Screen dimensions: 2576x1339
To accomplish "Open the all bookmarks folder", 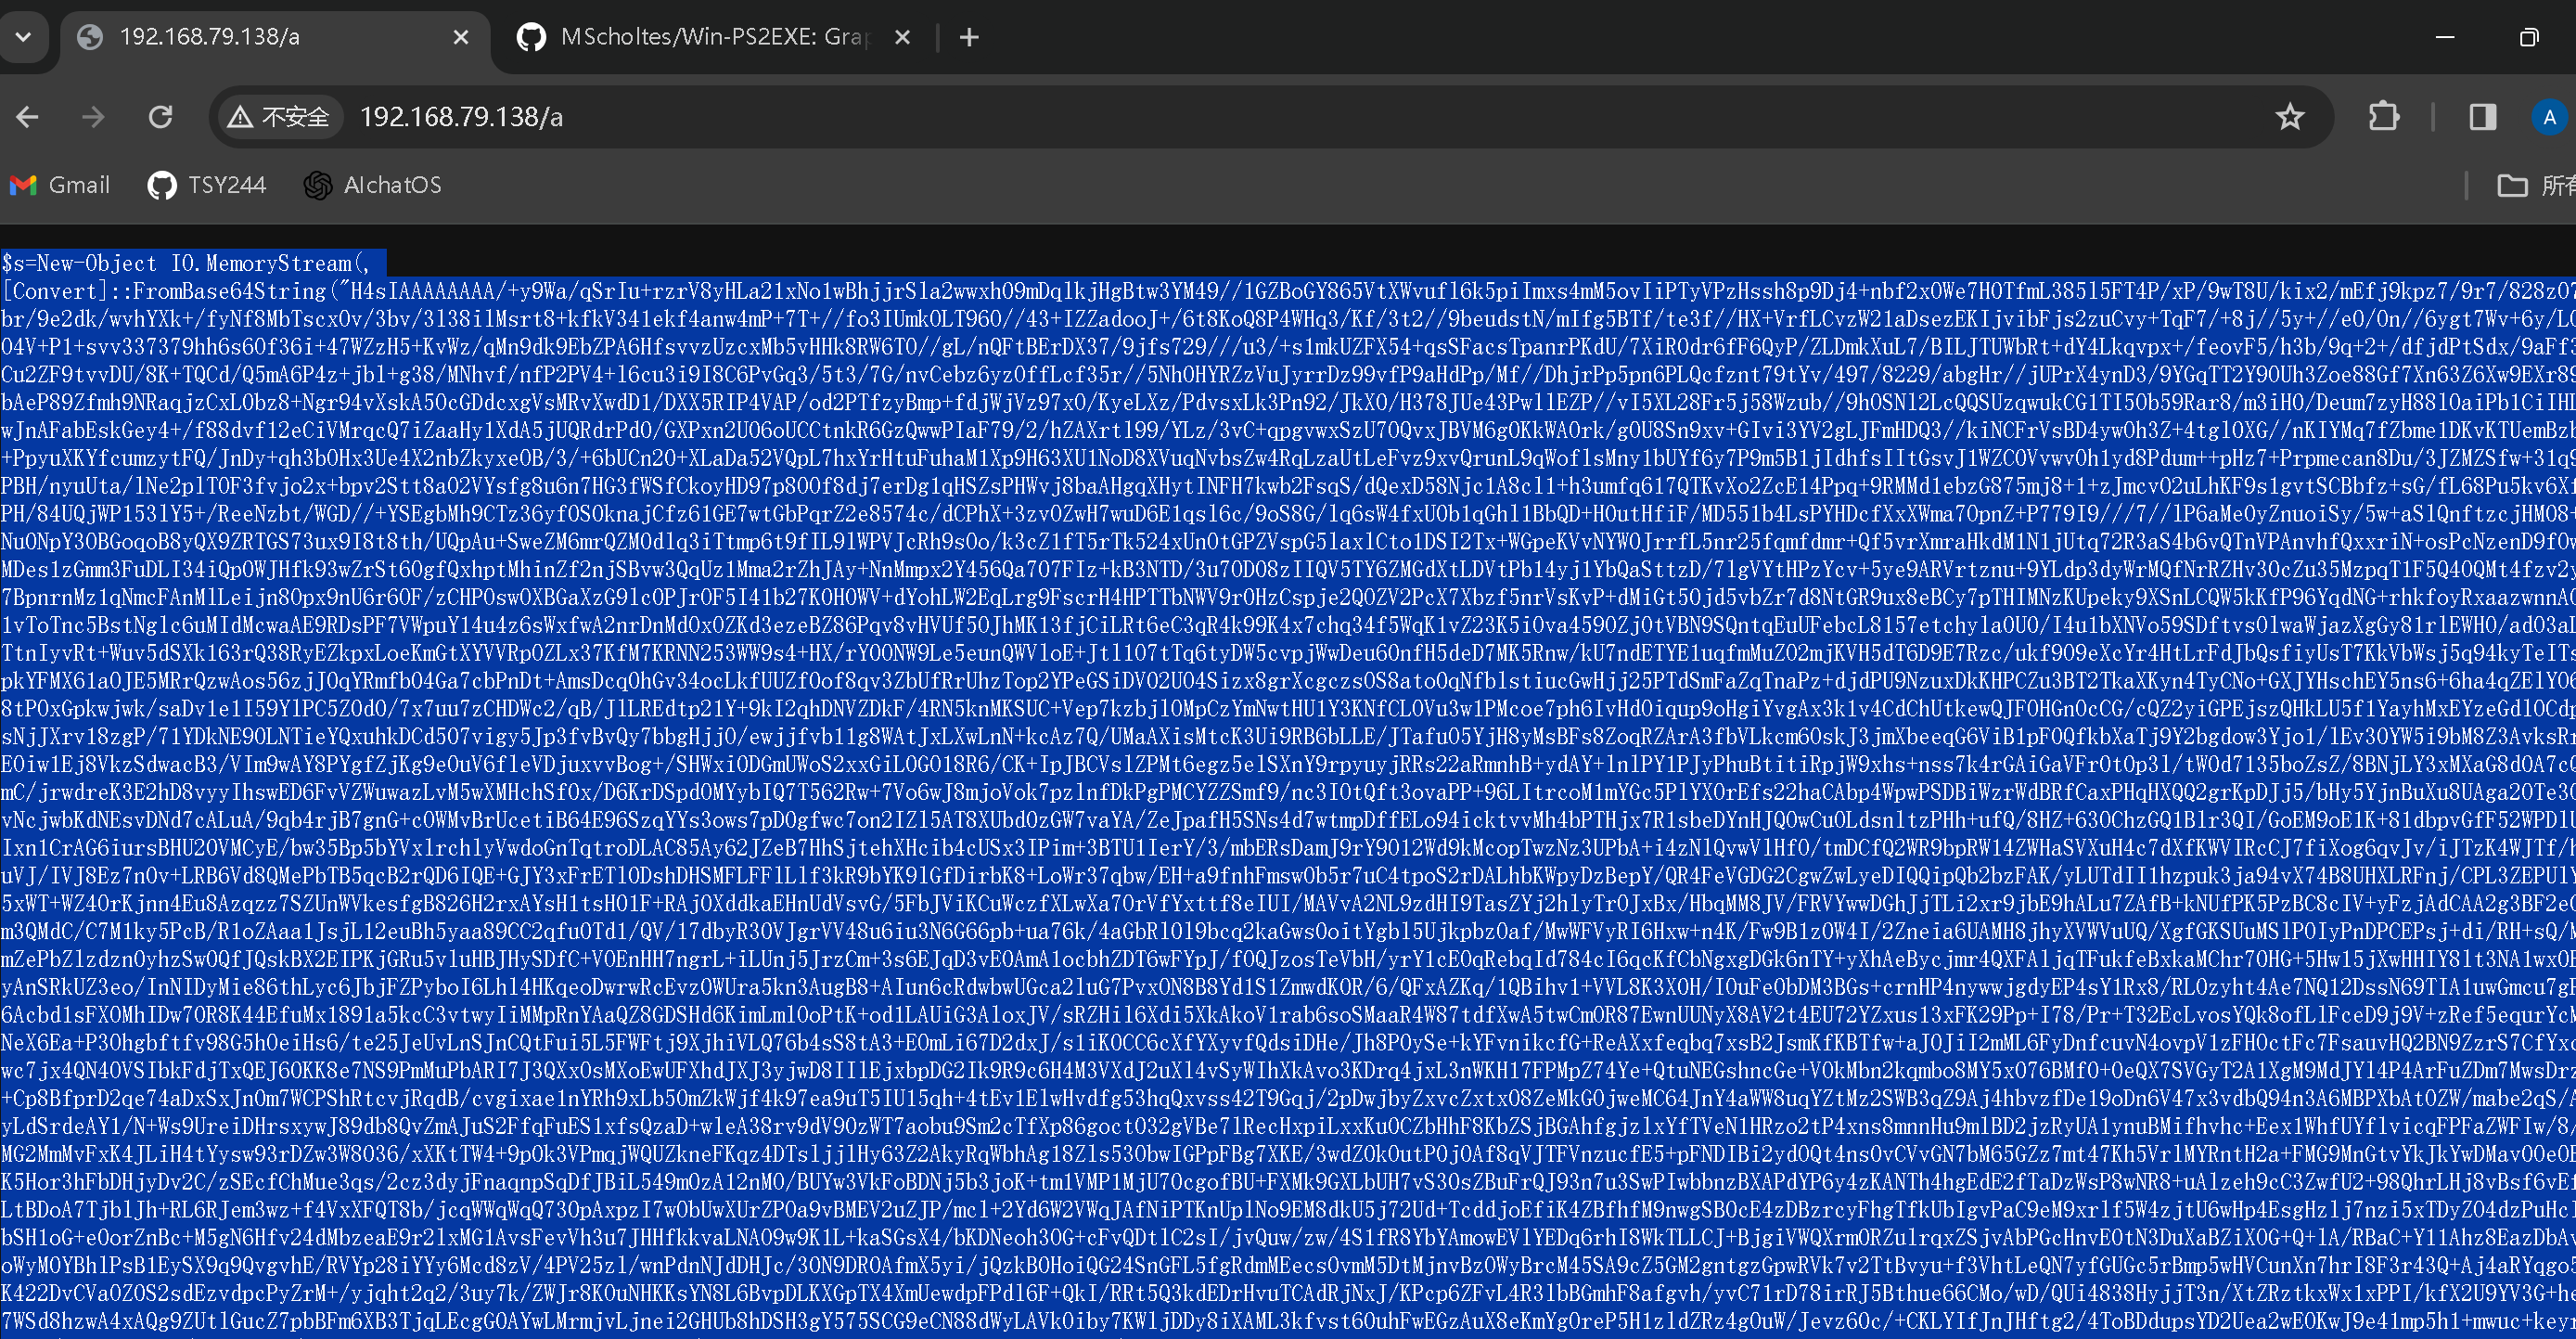I will [x=2536, y=185].
